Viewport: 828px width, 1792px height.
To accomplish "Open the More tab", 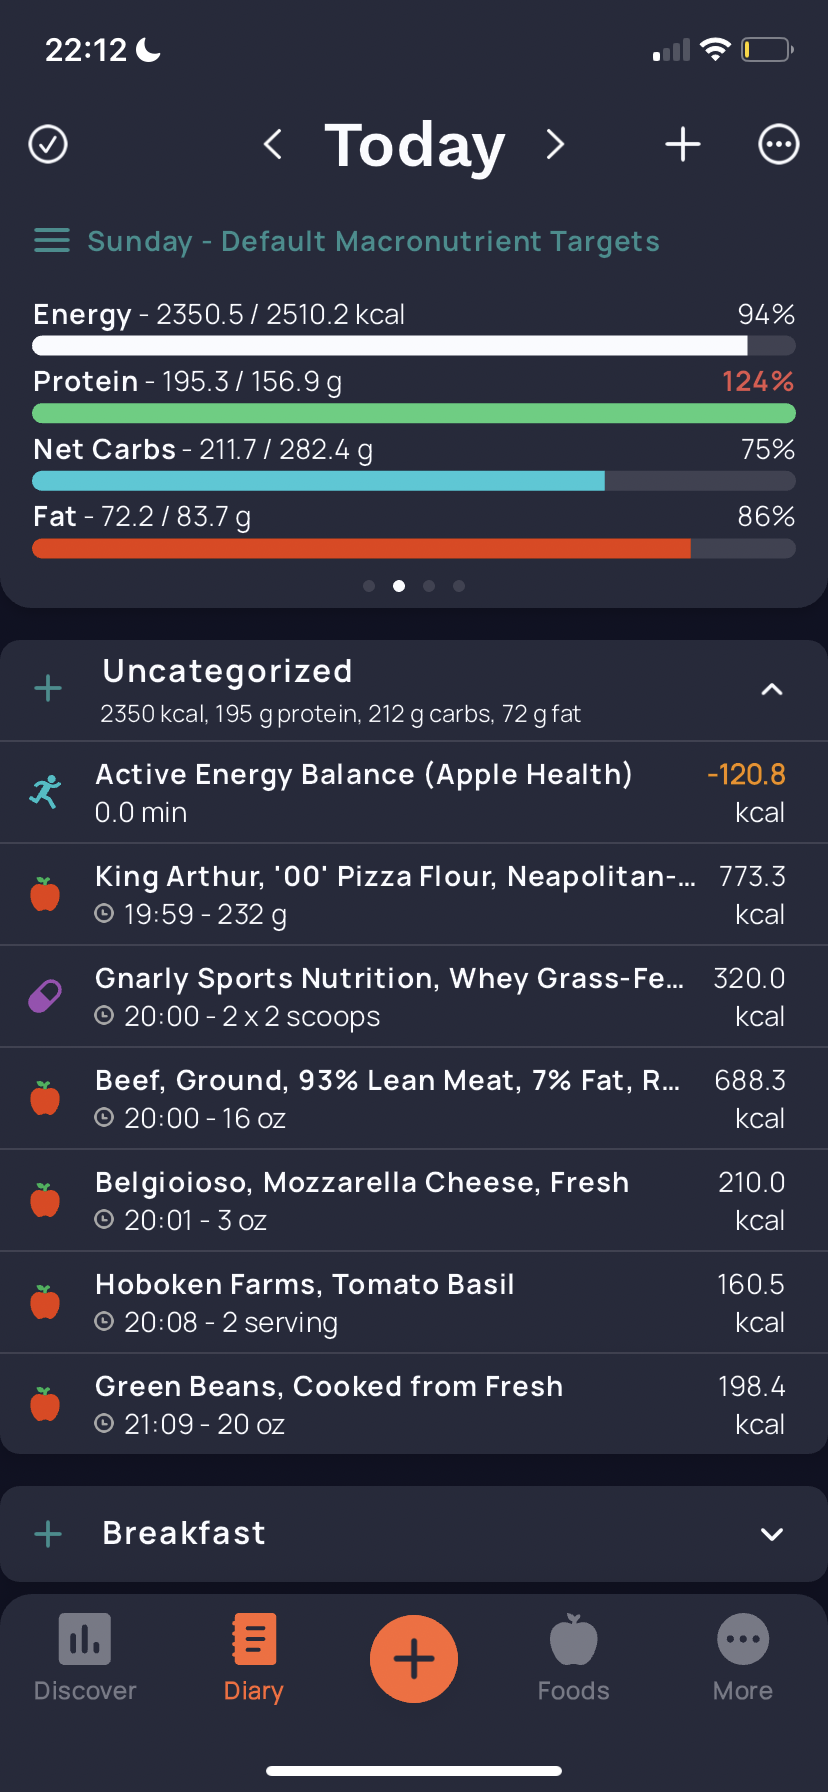I will (x=743, y=1658).
